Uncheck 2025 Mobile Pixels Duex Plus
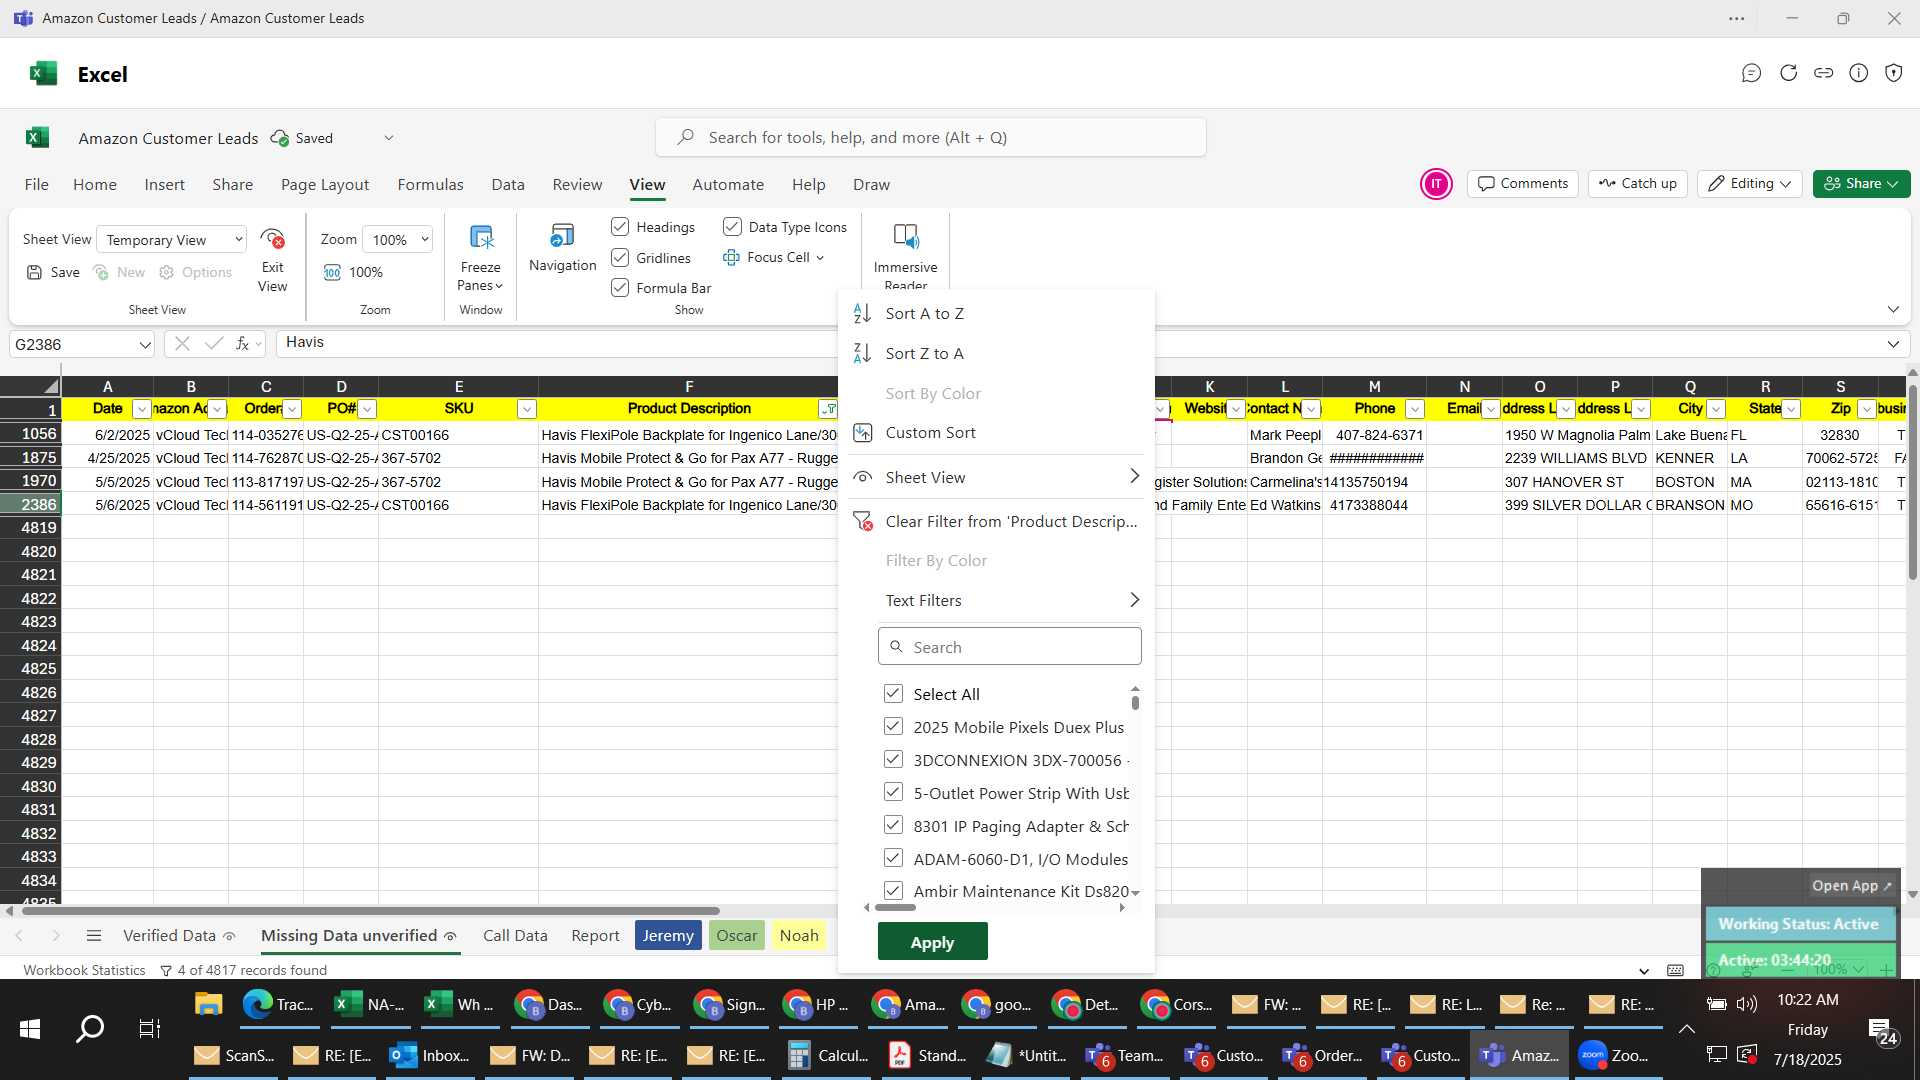Screen dimensions: 1920x1080 [893, 727]
